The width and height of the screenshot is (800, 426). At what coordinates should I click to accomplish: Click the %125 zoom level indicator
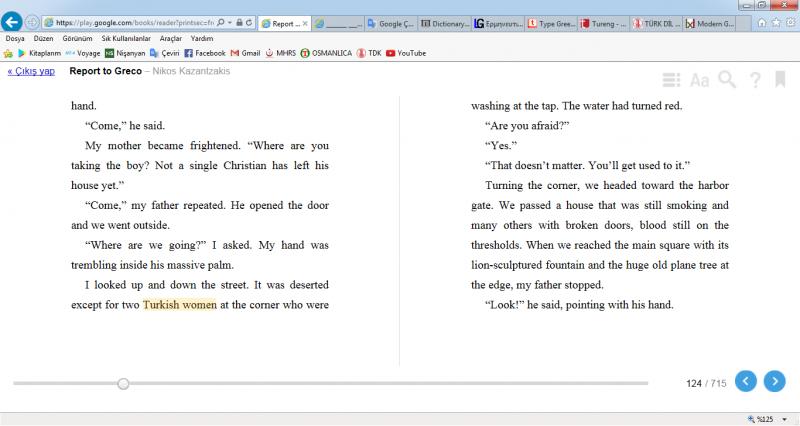click(x=760, y=419)
